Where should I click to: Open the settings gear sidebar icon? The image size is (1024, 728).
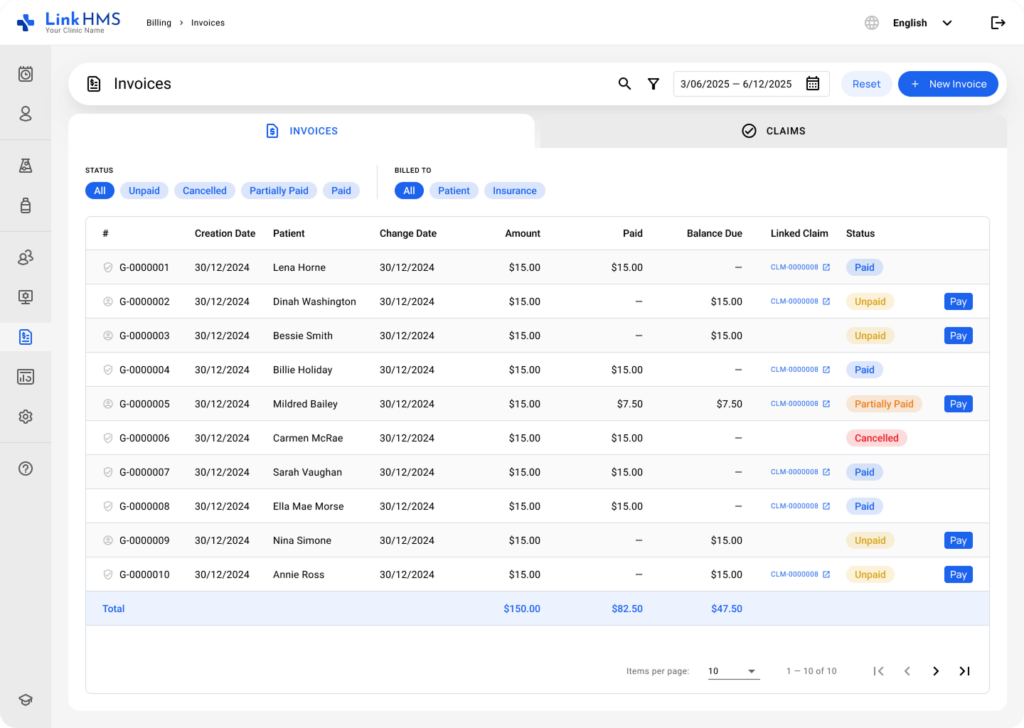25,417
